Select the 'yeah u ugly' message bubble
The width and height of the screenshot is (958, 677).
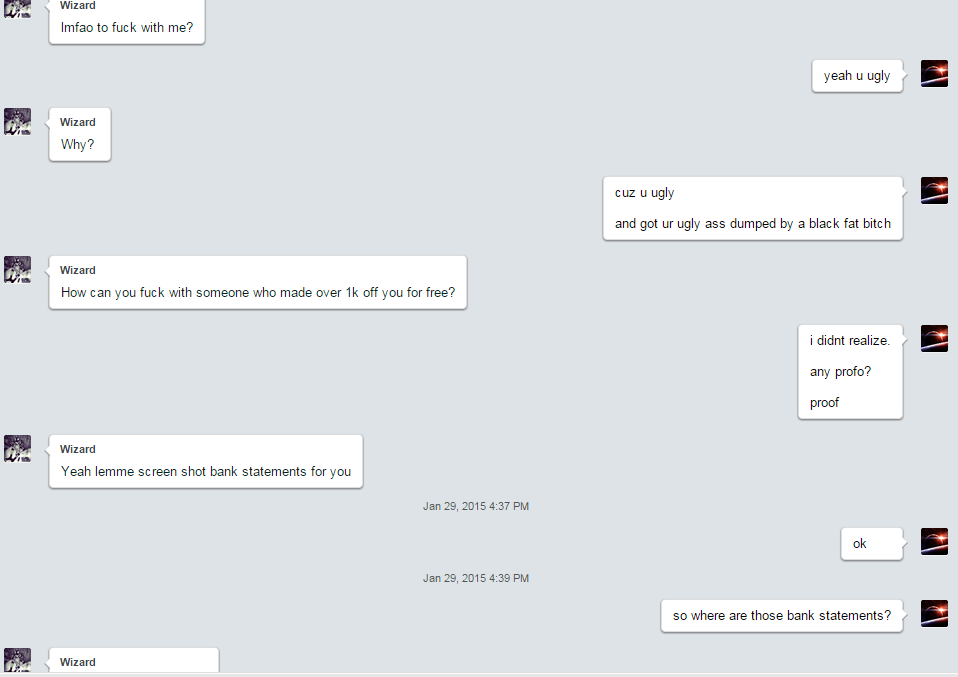(857, 76)
